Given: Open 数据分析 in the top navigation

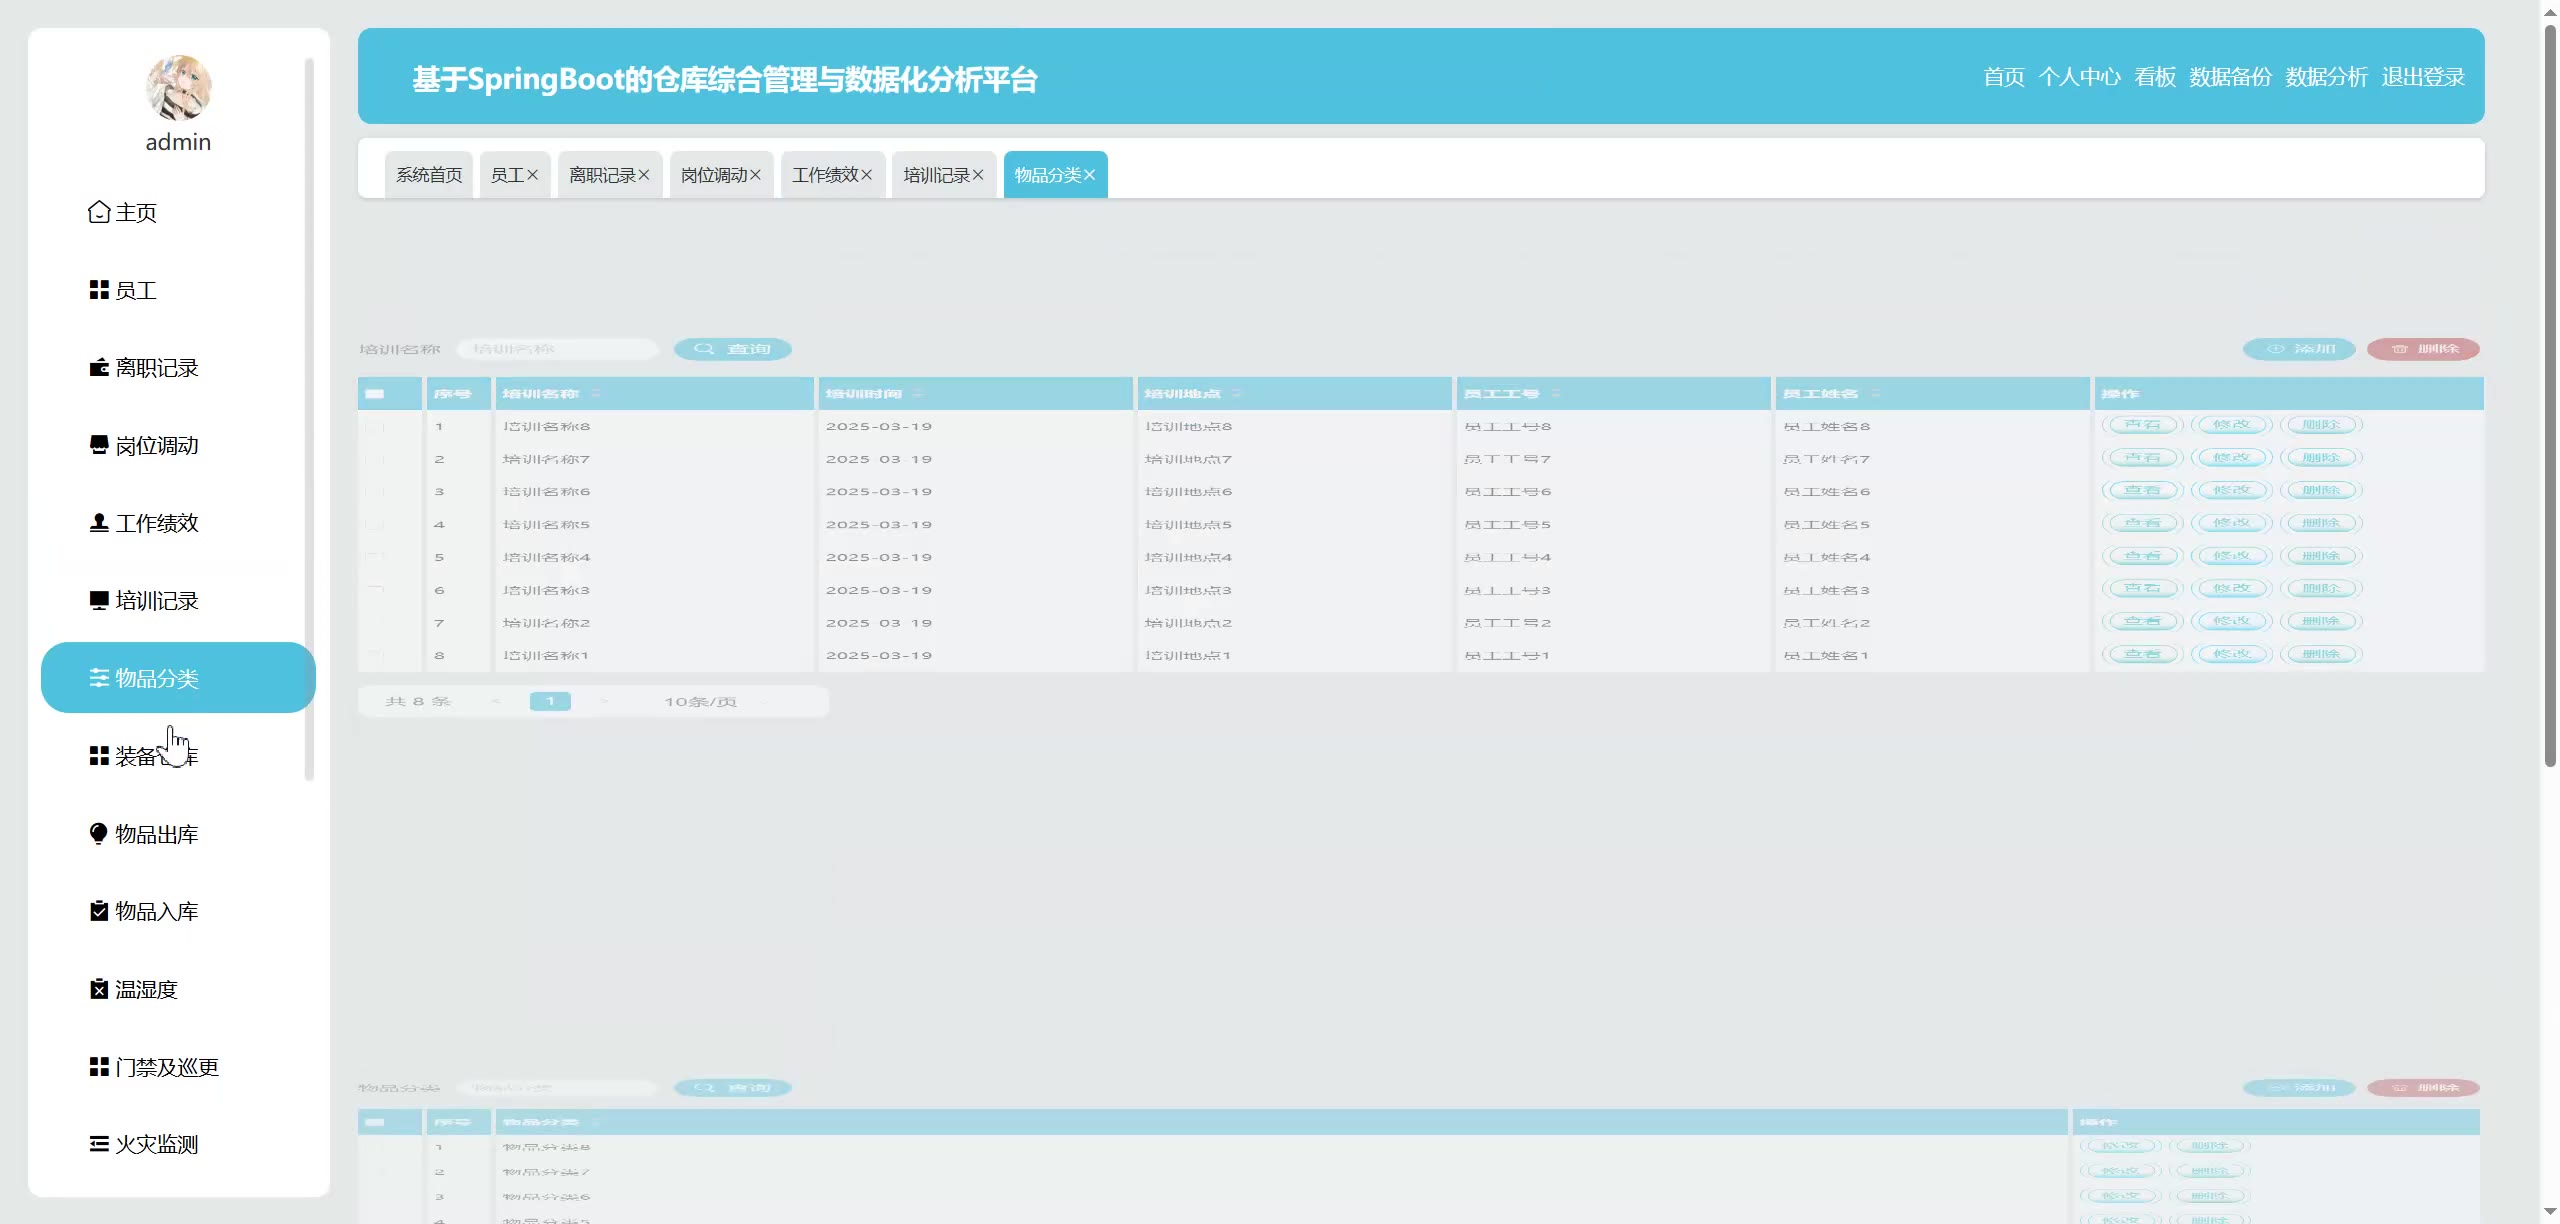Looking at the screenshot, I should pos(2326,77).
